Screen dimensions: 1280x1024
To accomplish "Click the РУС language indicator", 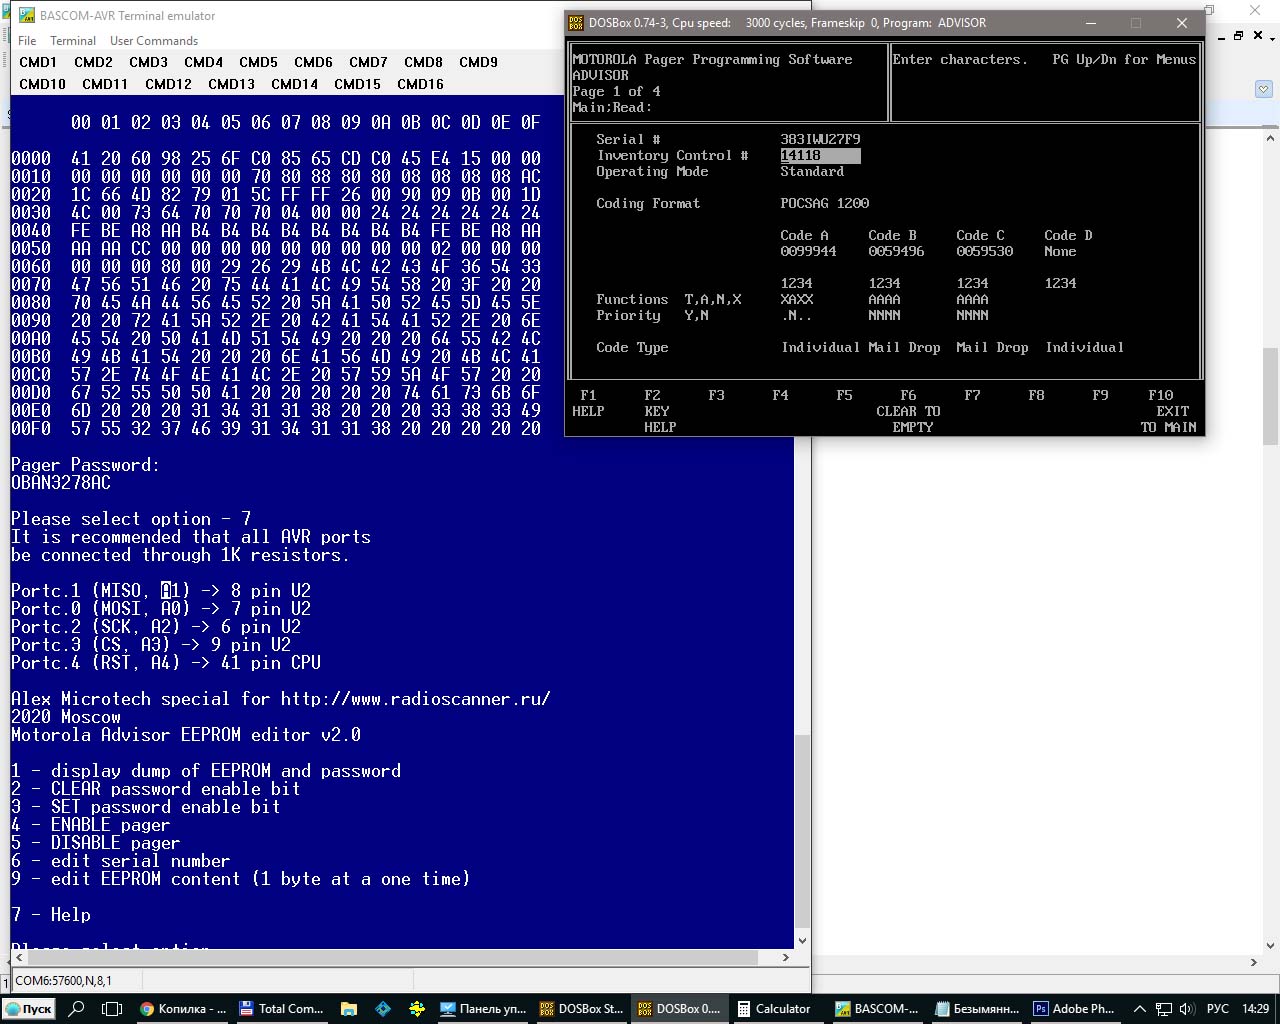I will click(x=1217, y=1009).
